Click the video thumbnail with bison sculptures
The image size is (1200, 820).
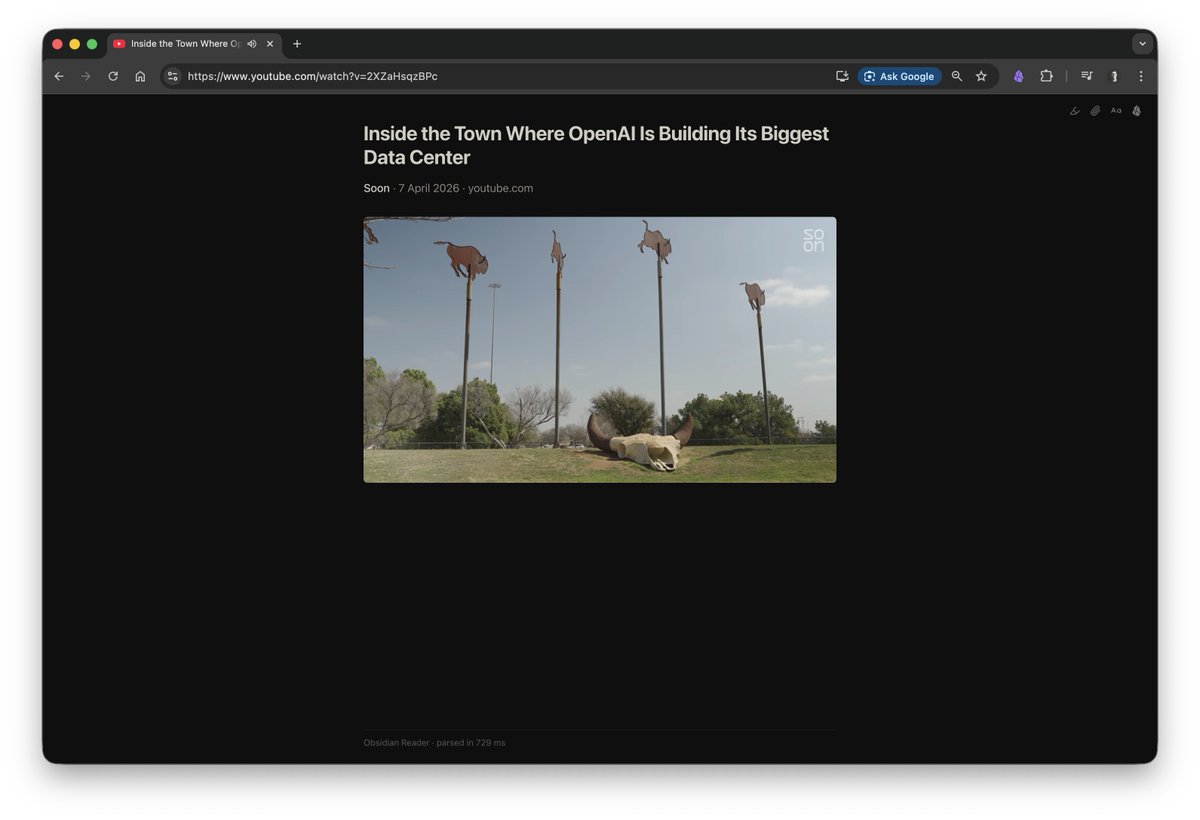(x=600, y=350)
